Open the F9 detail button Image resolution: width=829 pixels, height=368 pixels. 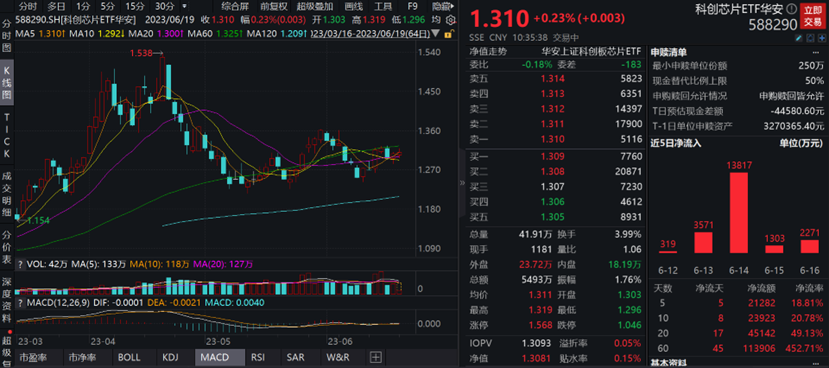[413, 6]
